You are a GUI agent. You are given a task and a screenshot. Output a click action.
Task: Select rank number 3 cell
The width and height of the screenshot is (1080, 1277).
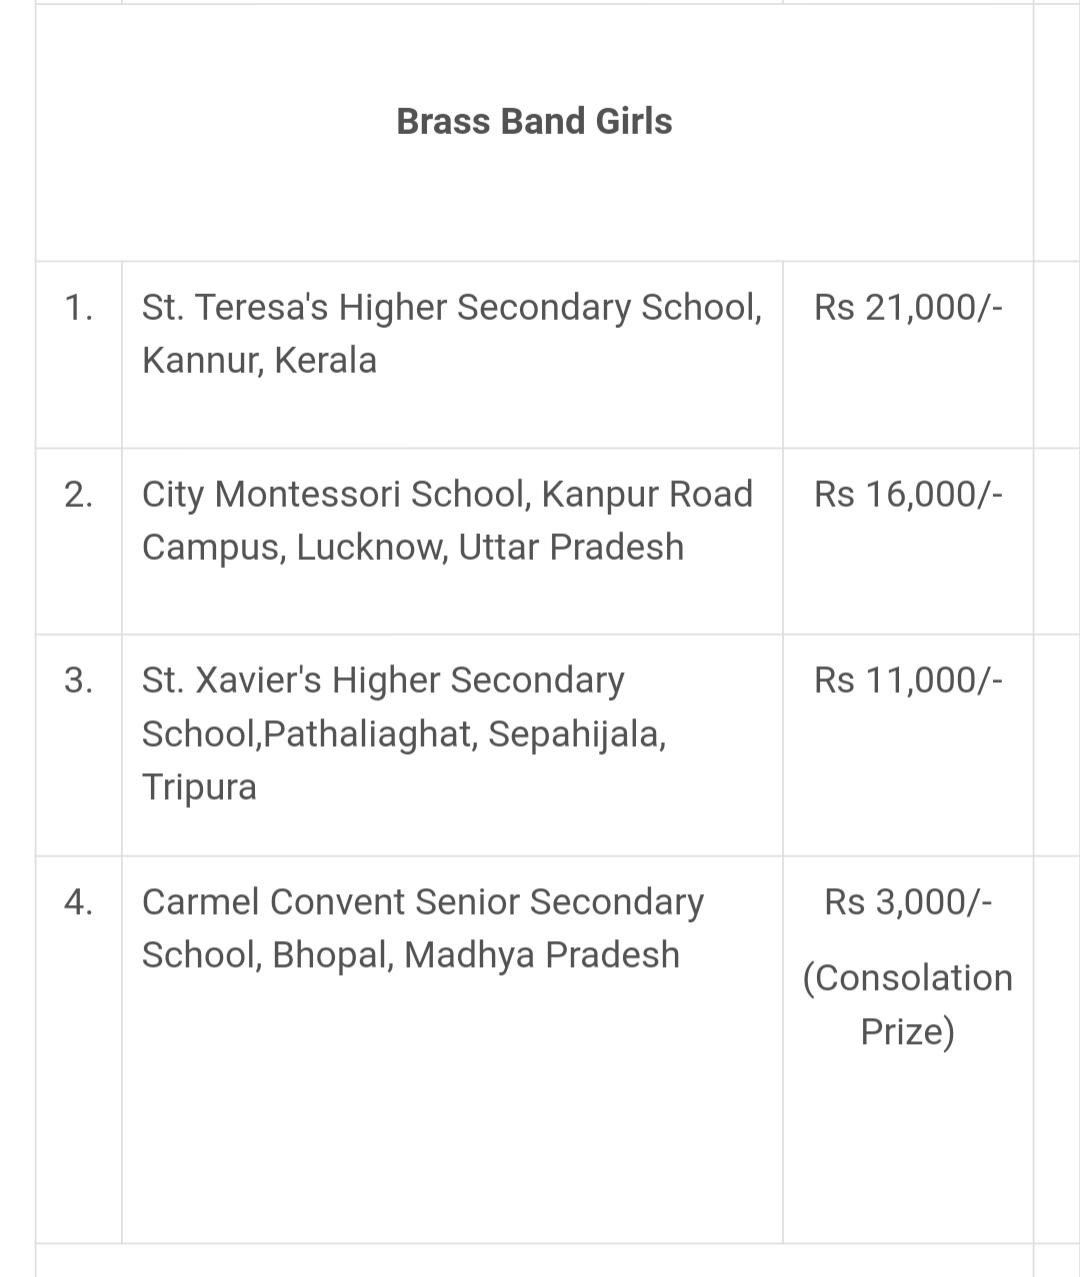point(79,680)
